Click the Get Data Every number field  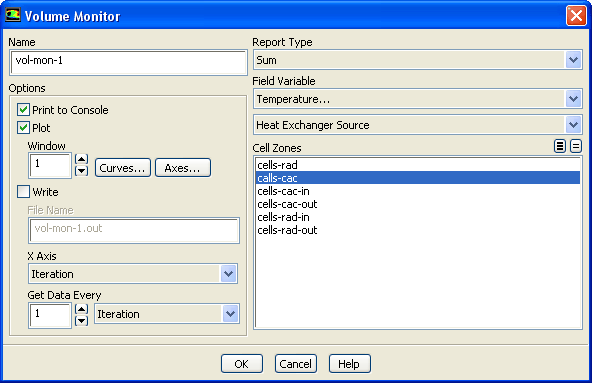coord(50,315)
